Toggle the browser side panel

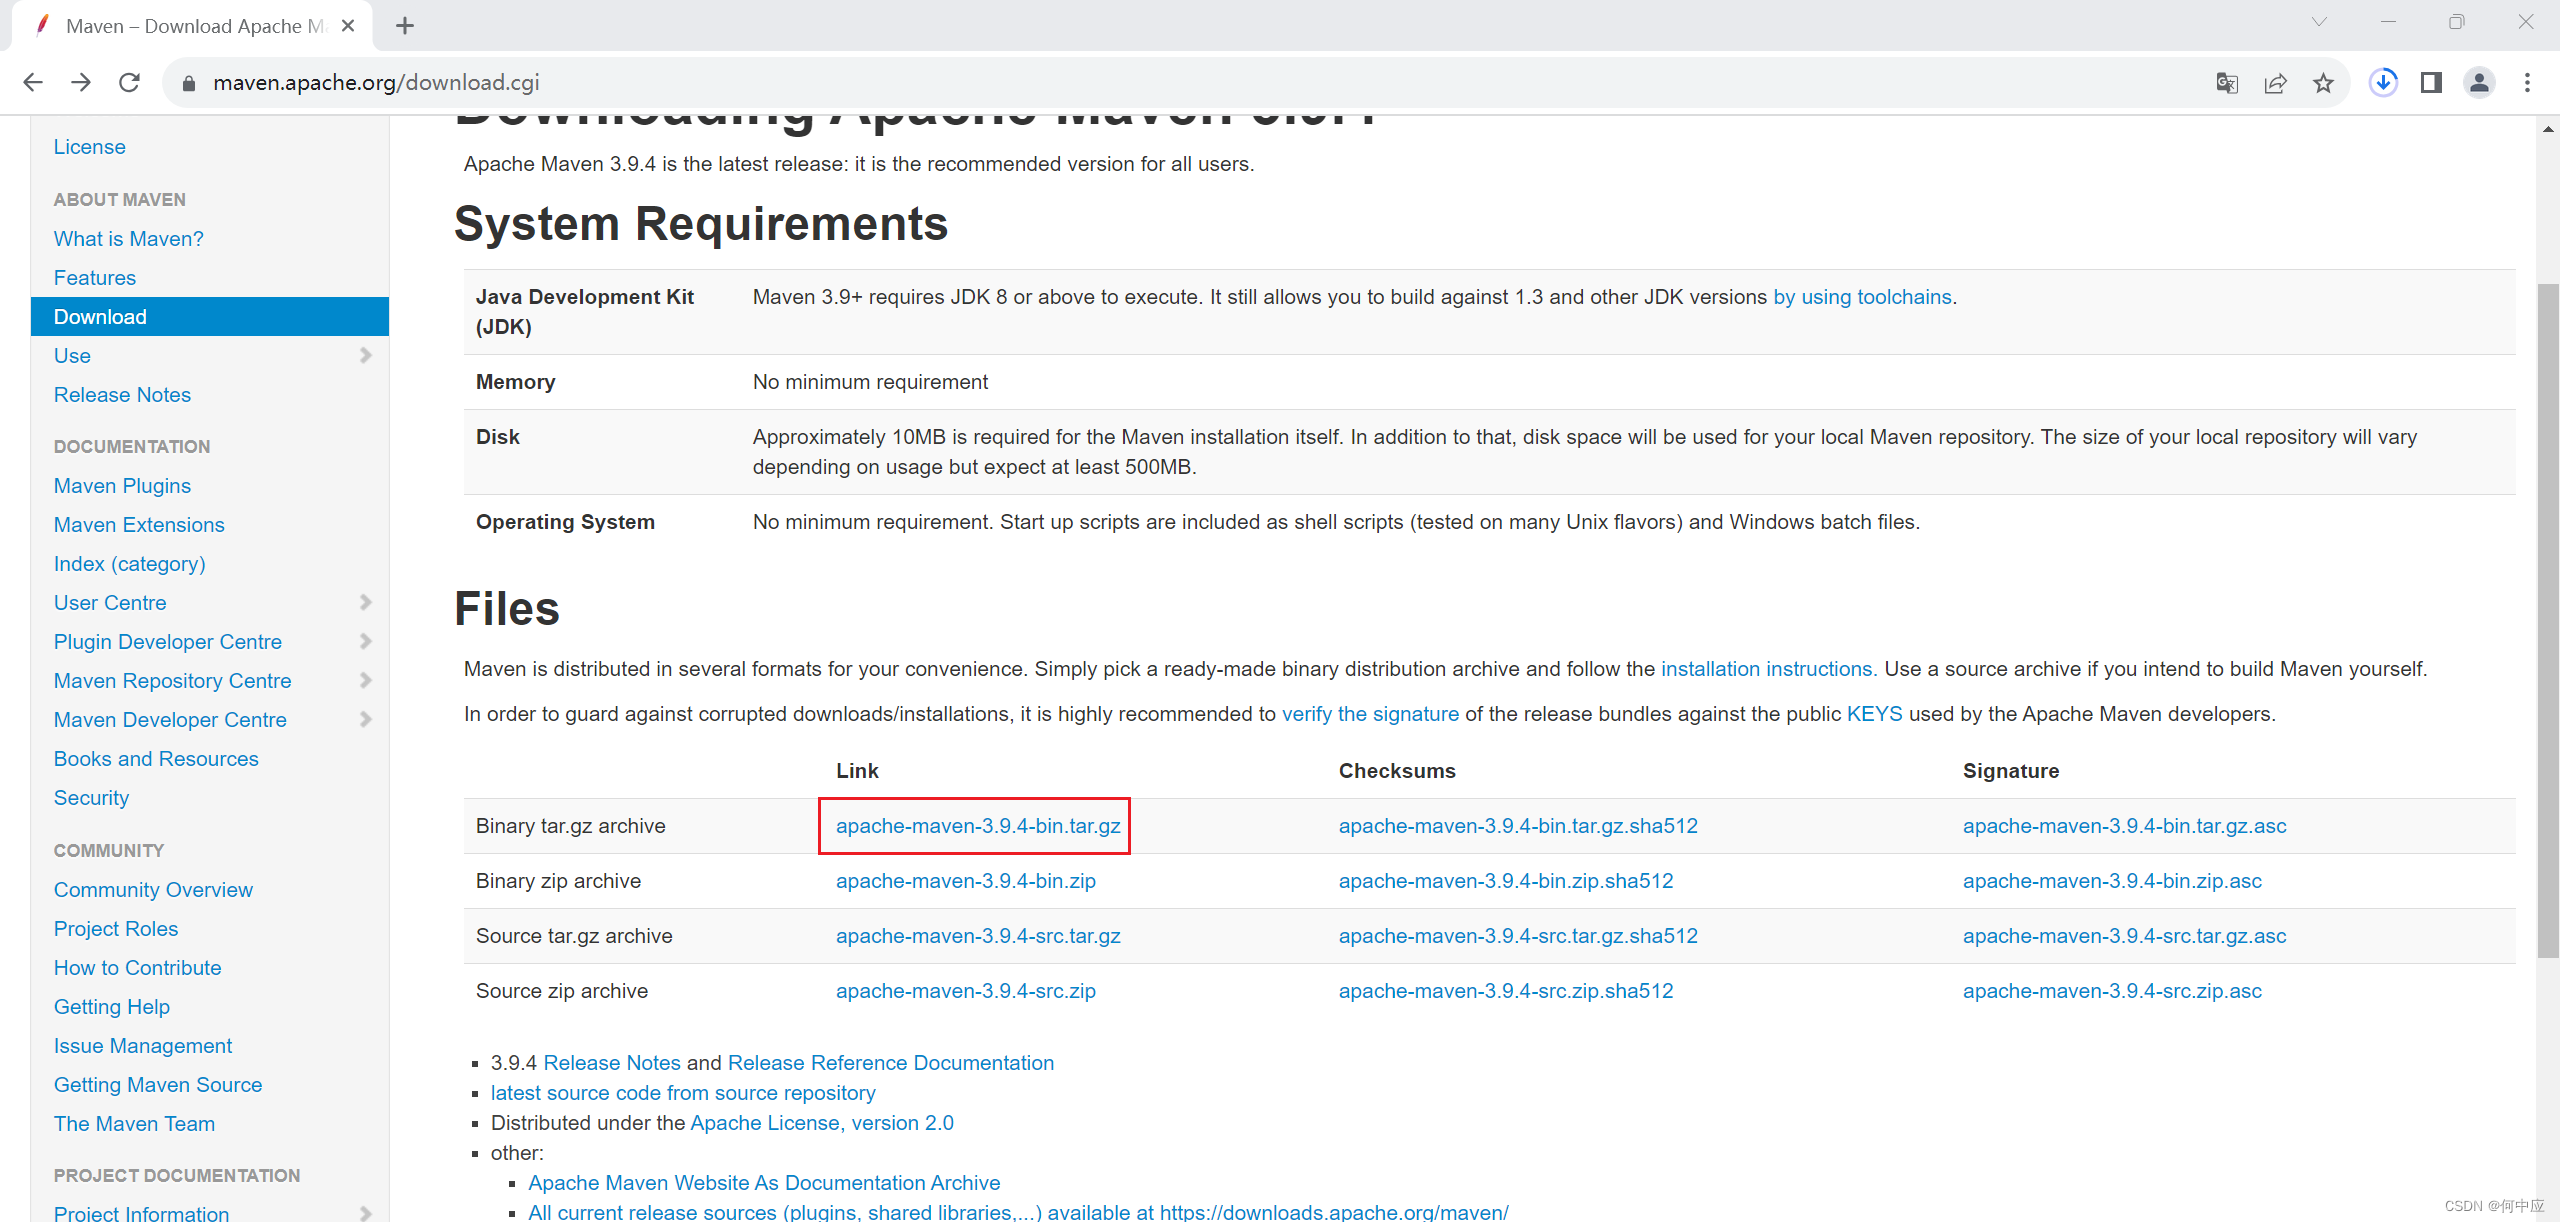[2431, 83]
